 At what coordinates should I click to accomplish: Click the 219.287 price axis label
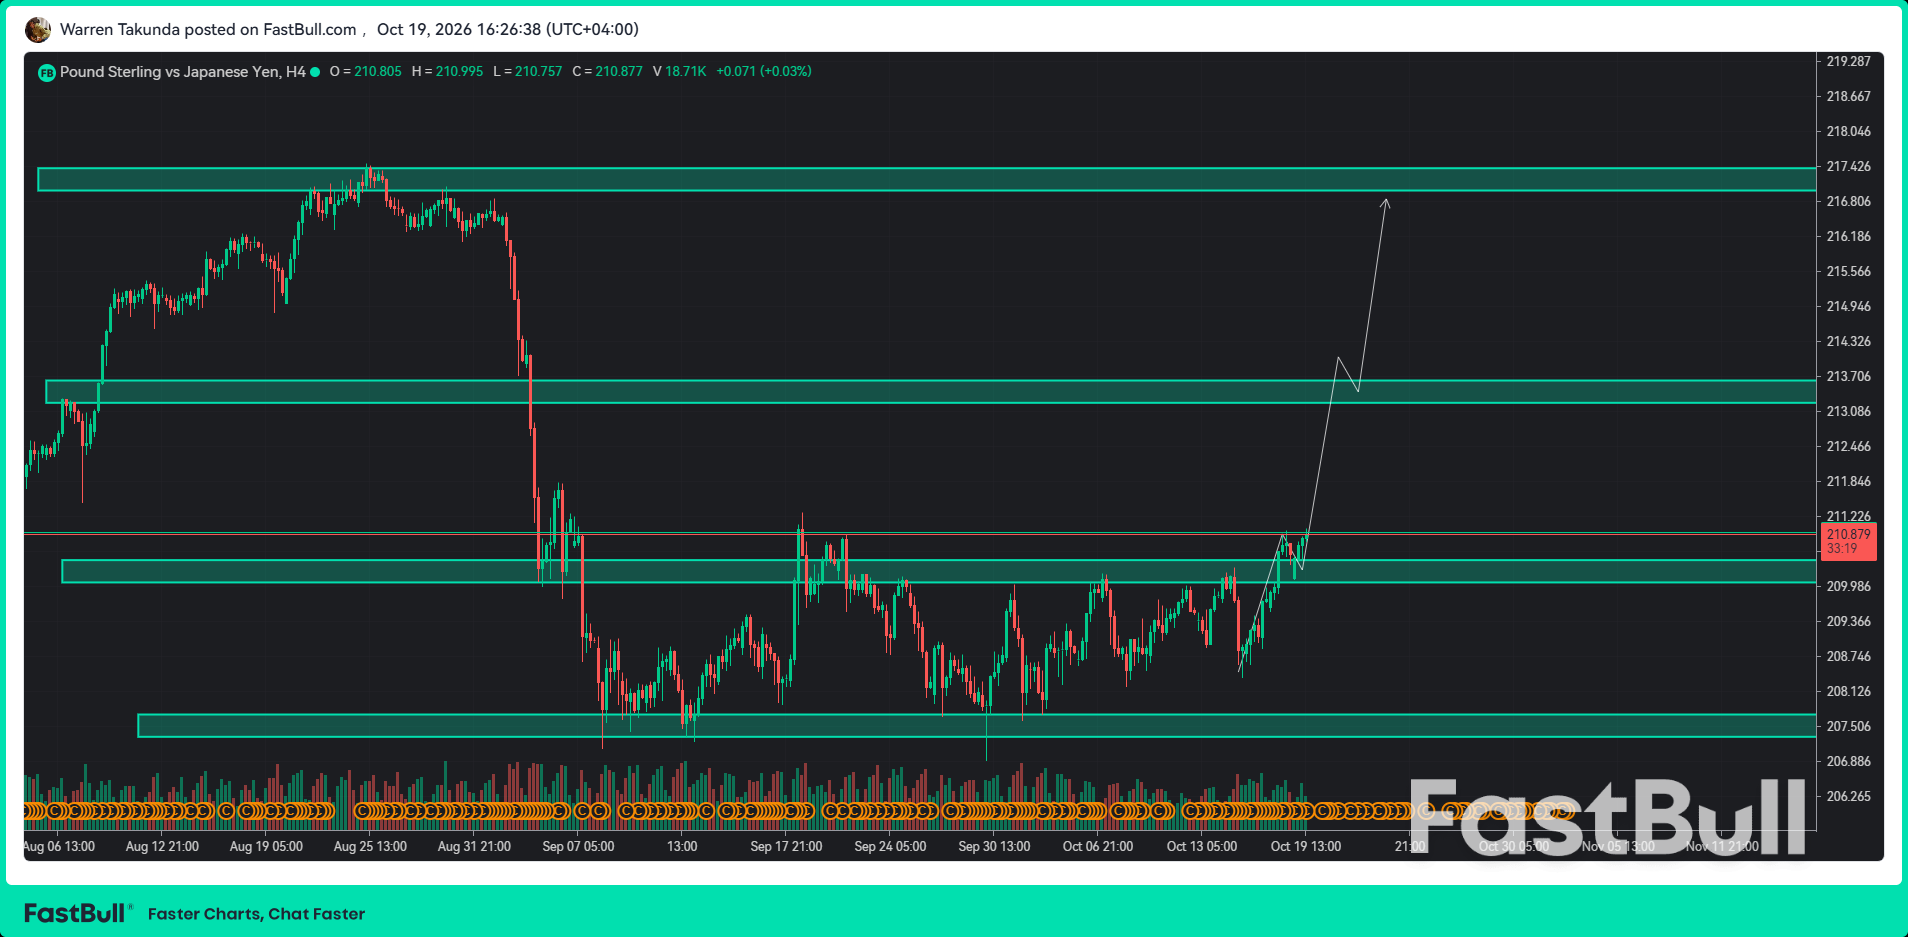[1848, 61]
